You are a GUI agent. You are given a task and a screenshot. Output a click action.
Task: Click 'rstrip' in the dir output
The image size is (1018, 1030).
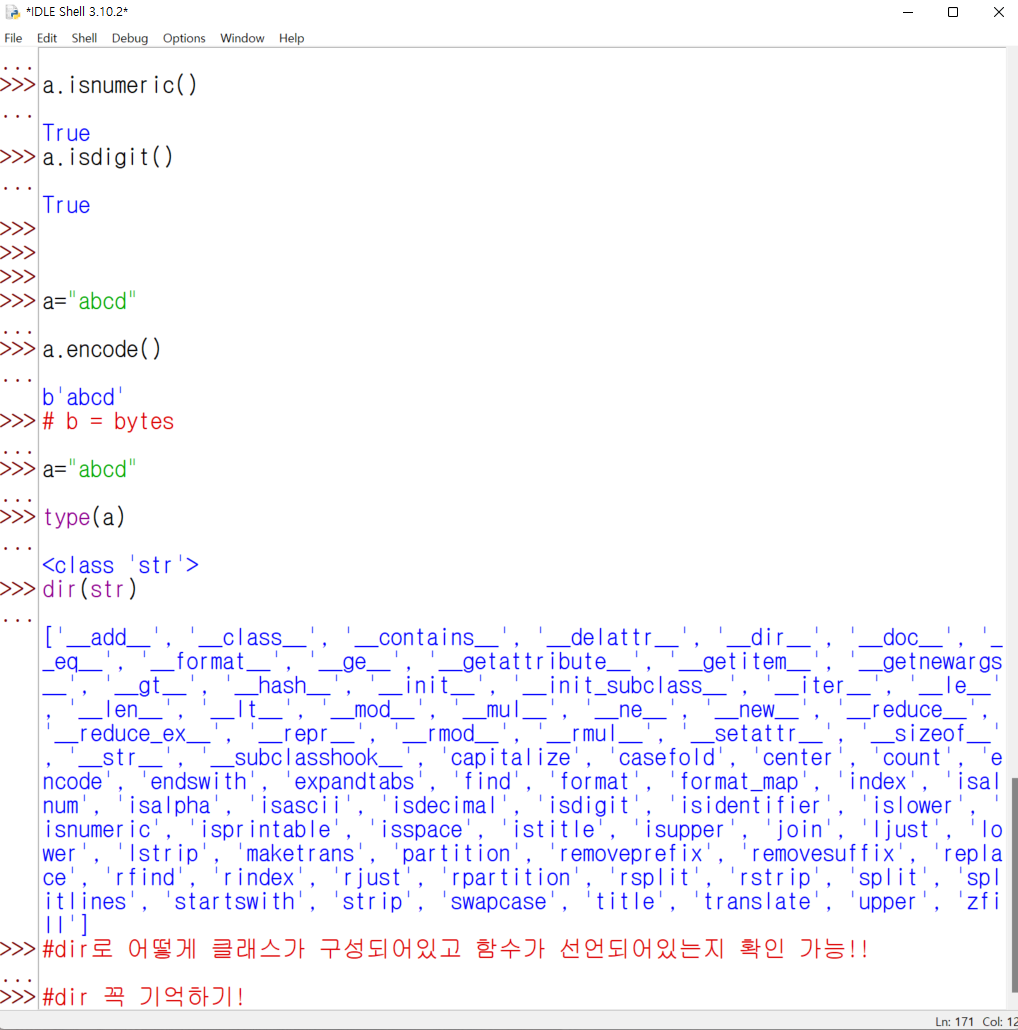point(775,878)
